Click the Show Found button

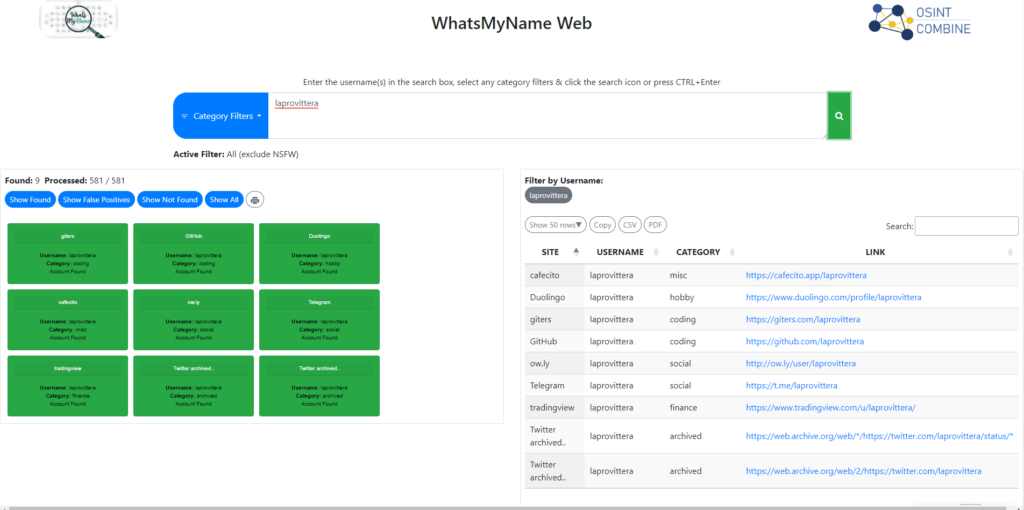pos(30,200)
